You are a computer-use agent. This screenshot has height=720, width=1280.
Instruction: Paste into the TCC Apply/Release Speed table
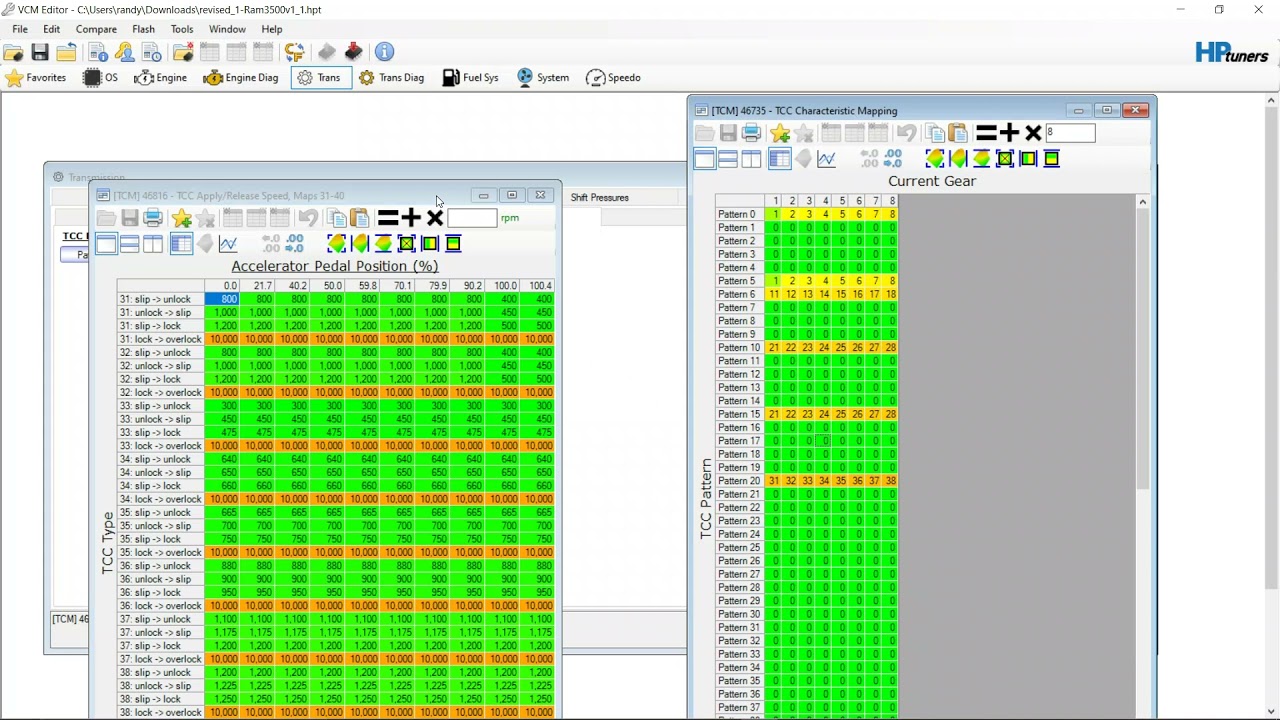pyautogui.click(x=359, y=218)
